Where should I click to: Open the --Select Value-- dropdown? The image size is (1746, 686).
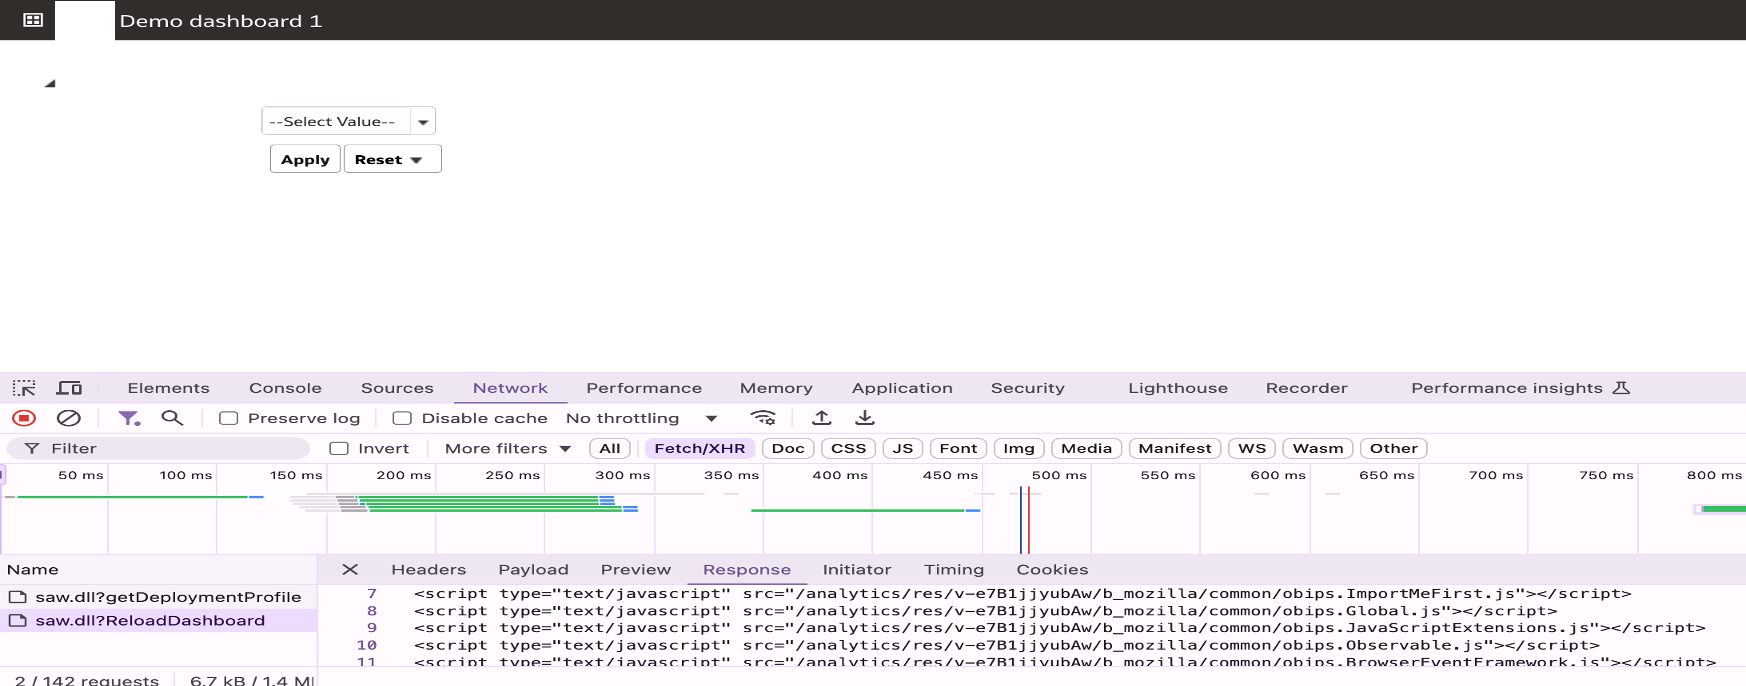click(423, 121)
